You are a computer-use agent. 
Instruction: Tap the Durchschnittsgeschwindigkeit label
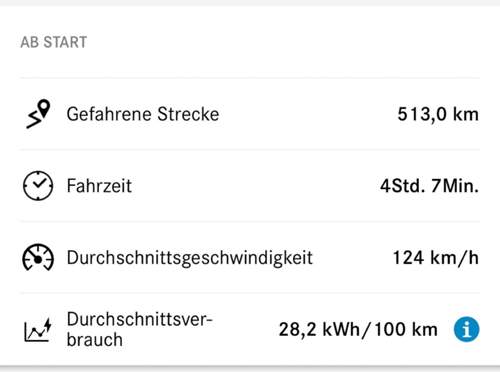(190, 258)
